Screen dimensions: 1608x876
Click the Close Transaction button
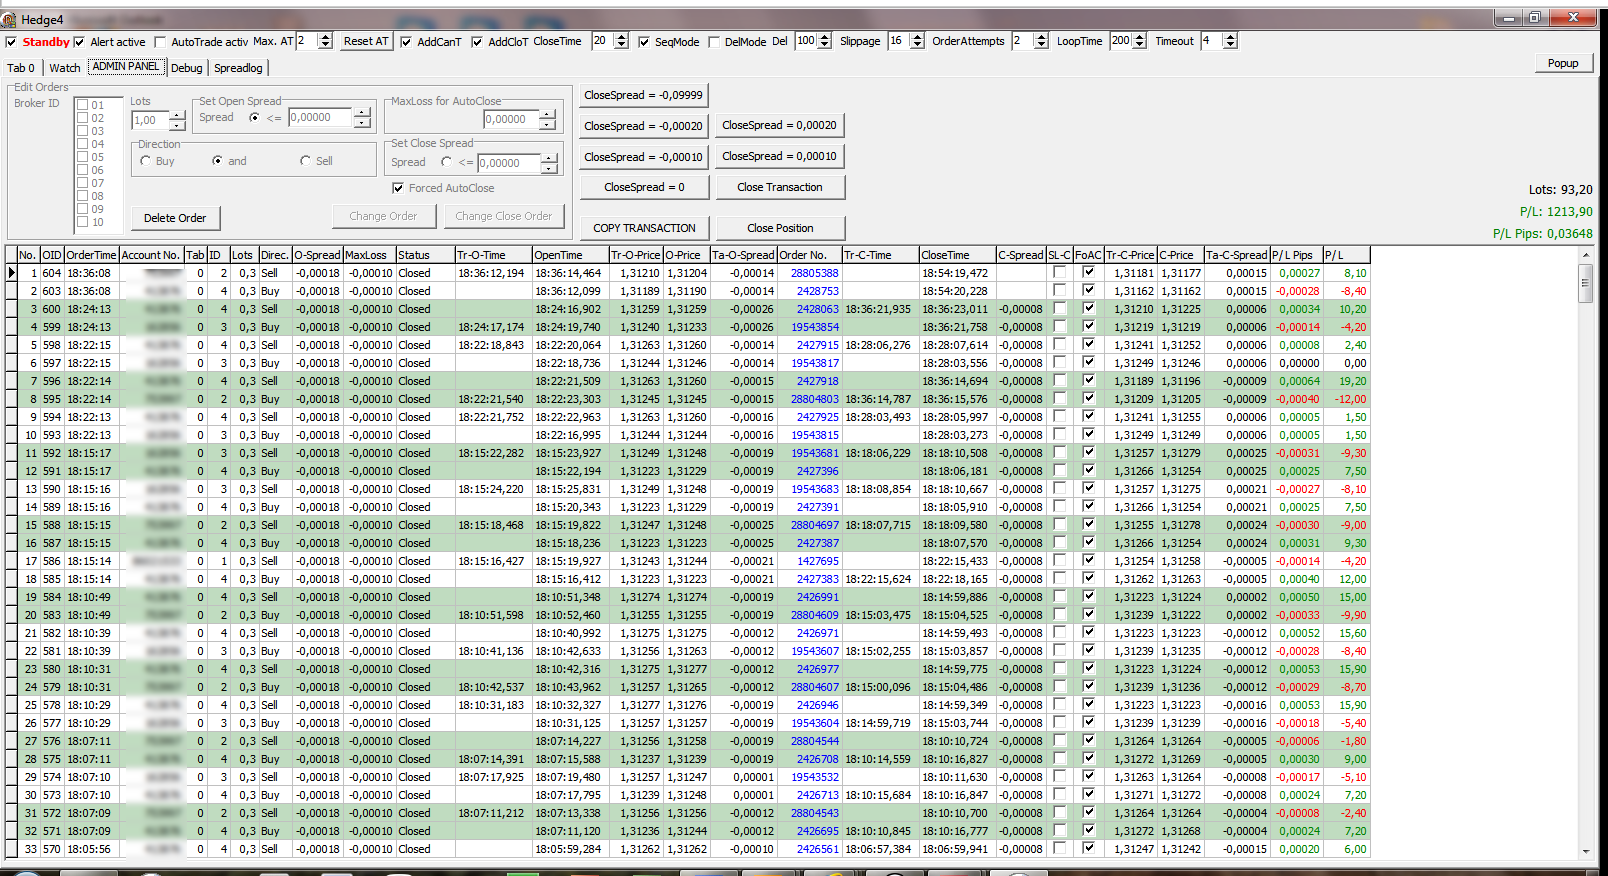(780, 187)
